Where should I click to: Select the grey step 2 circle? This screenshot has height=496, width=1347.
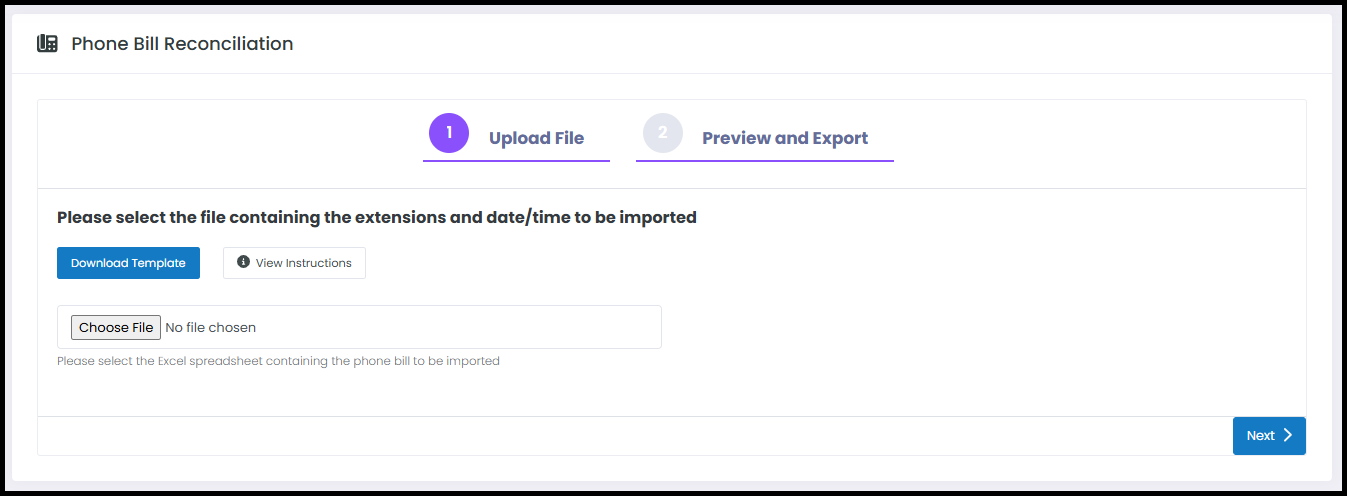coord(662,133)
